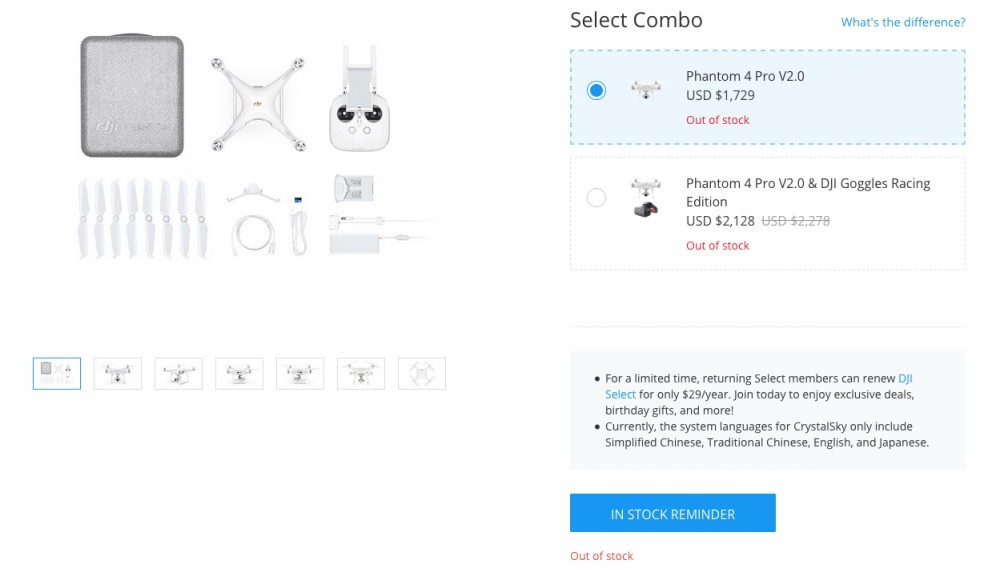View the second drone thumbnail image
This screenshot has width=1000, height=572.
coord(117,374)
